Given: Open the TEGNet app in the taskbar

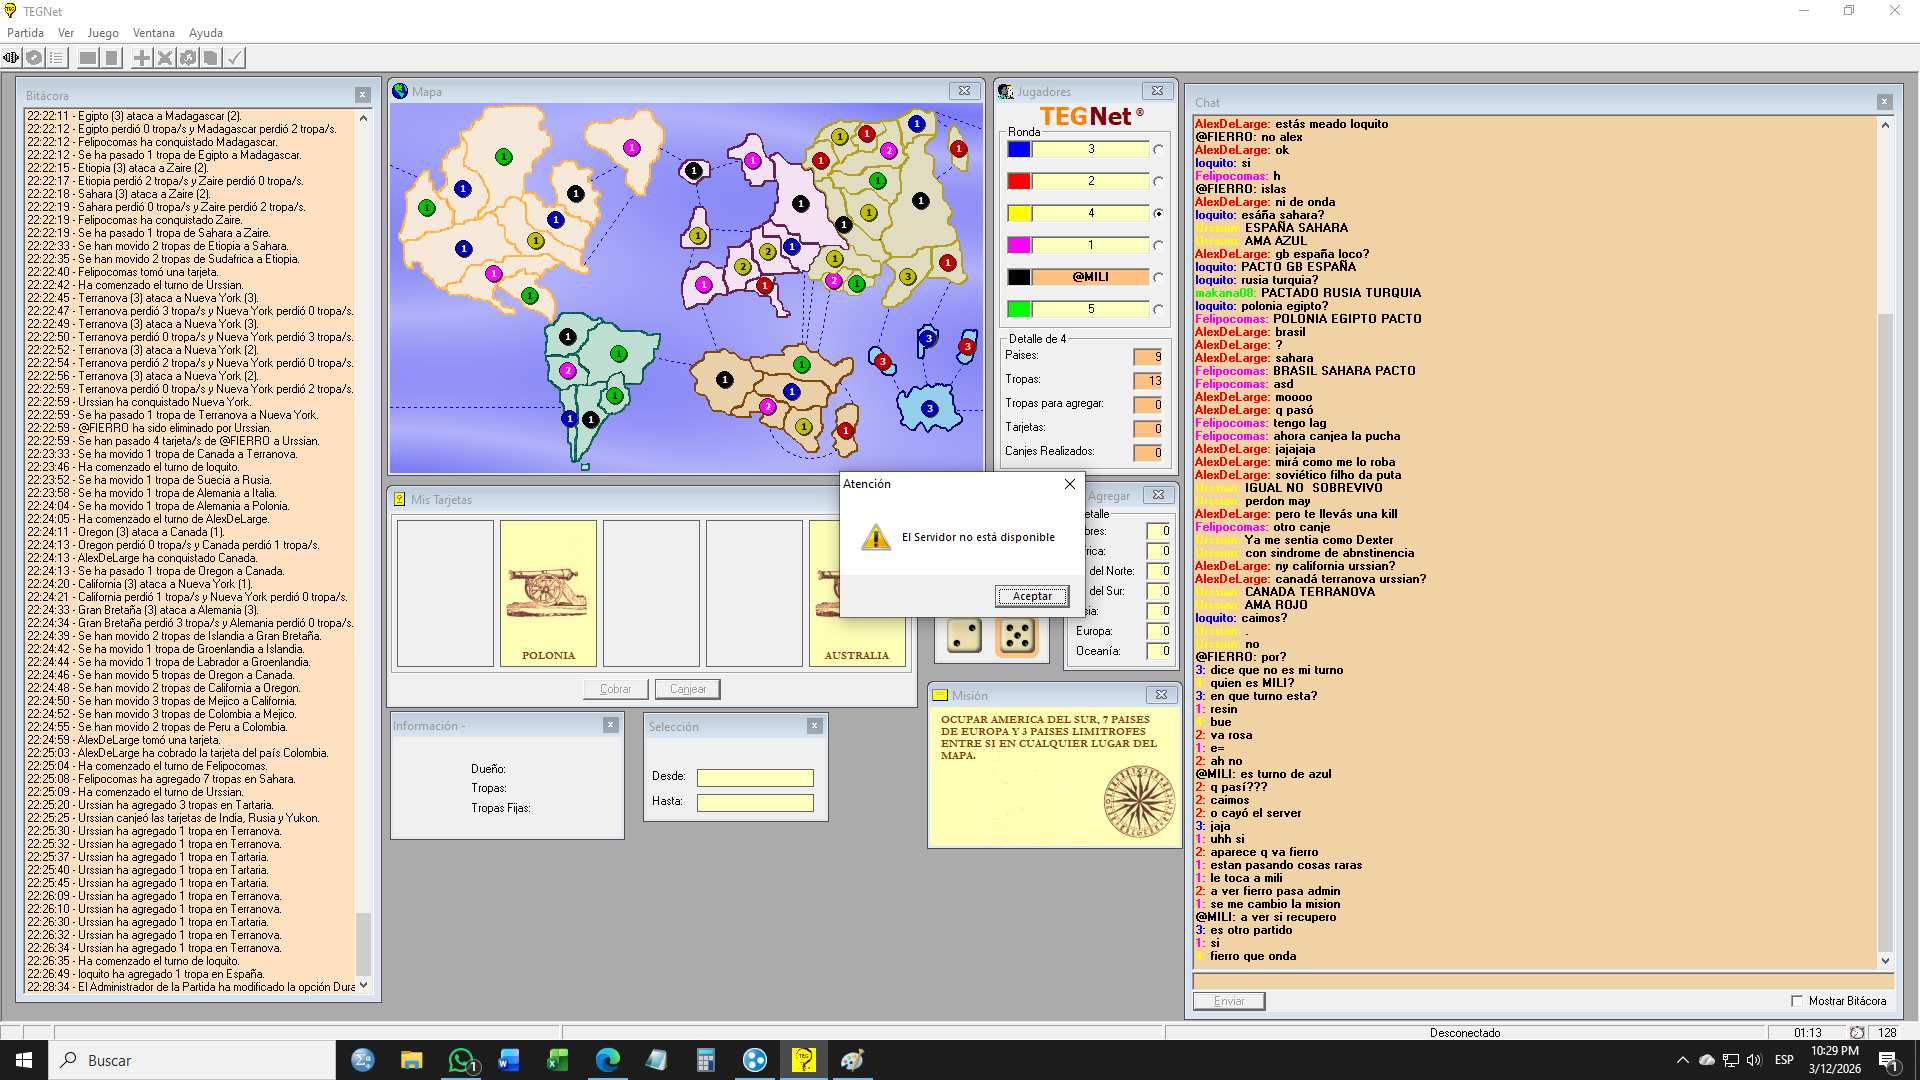Looking at the screenshot, I should click(803, 1060).
